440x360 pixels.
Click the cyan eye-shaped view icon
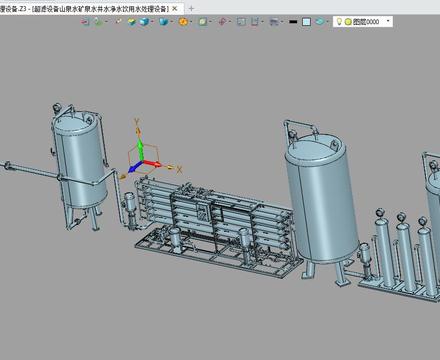(320, 22)
